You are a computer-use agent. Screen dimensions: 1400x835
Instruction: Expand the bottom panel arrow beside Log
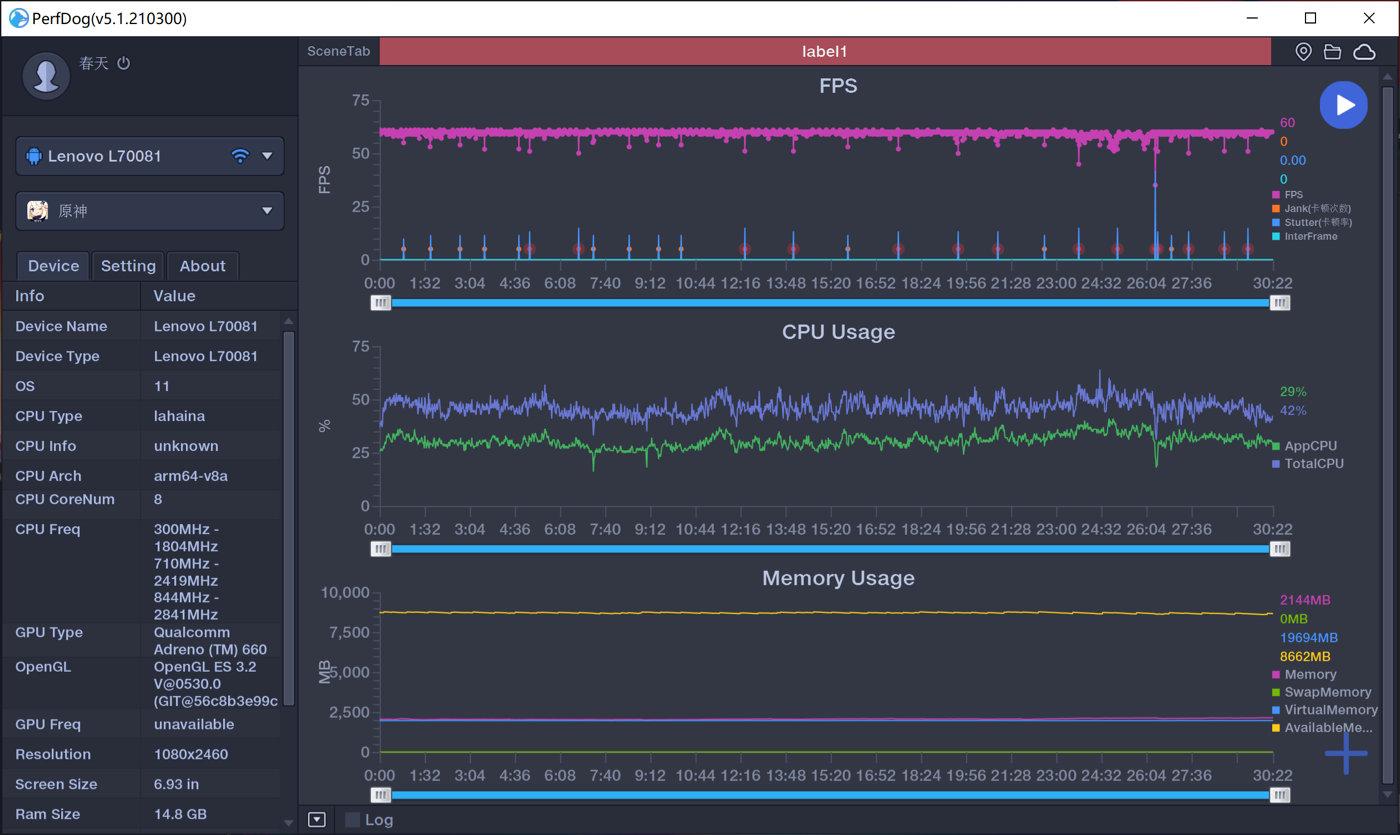click(x=317, y=820)
